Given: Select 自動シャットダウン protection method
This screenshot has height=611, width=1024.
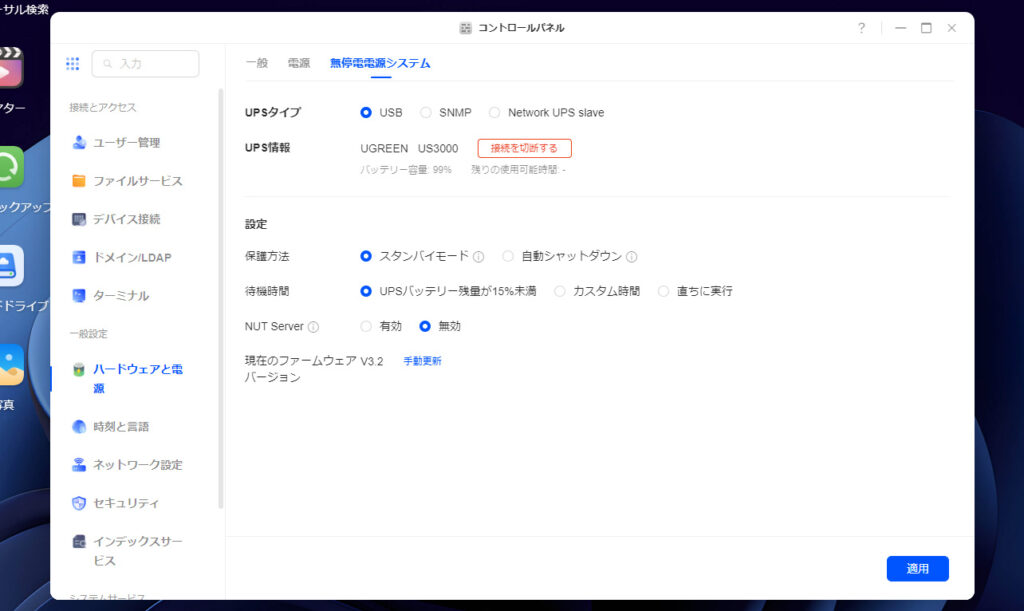Looking at the screenshot, I should pos(508,257).
